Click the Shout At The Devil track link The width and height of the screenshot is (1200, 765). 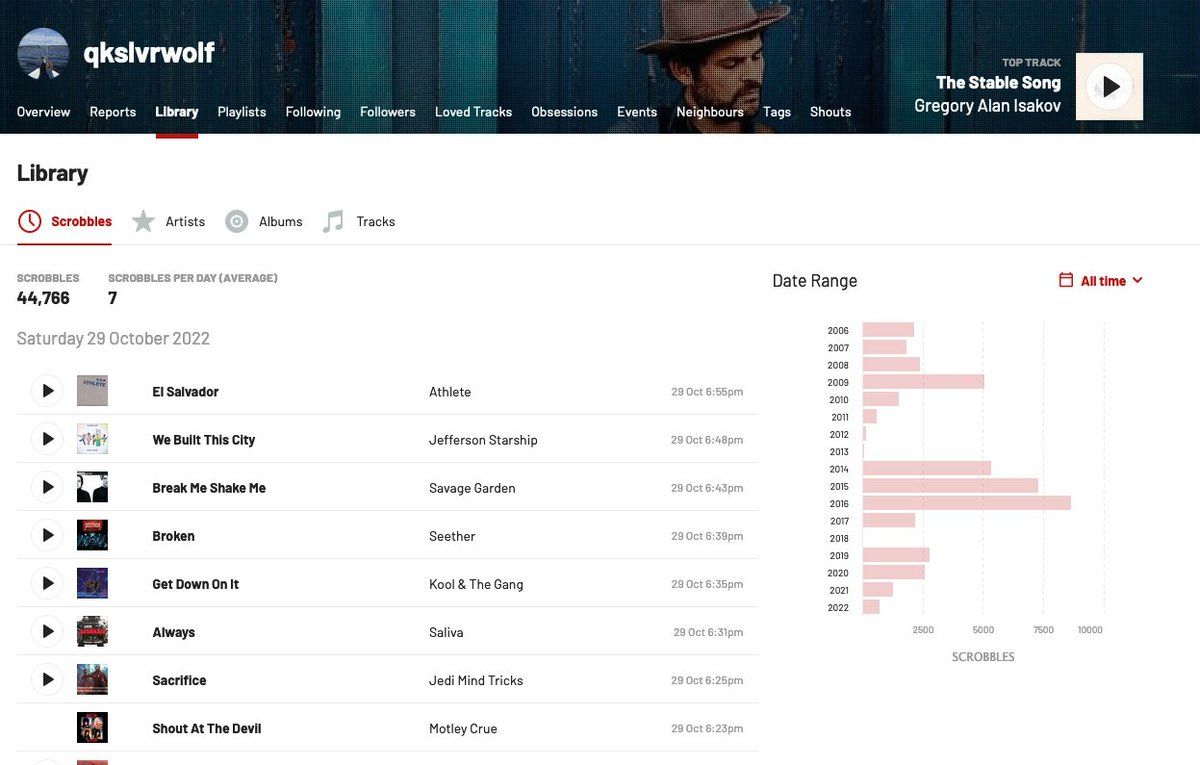pos(206,728)
